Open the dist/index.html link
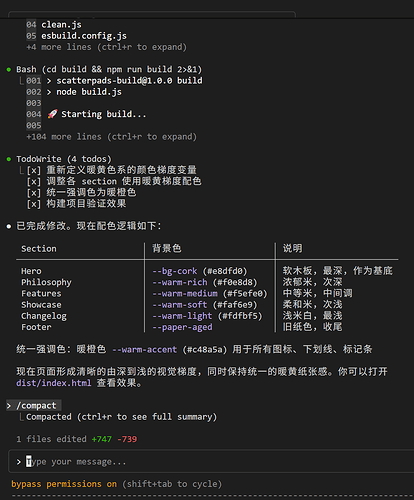414x500 pixels. point(54,383)
